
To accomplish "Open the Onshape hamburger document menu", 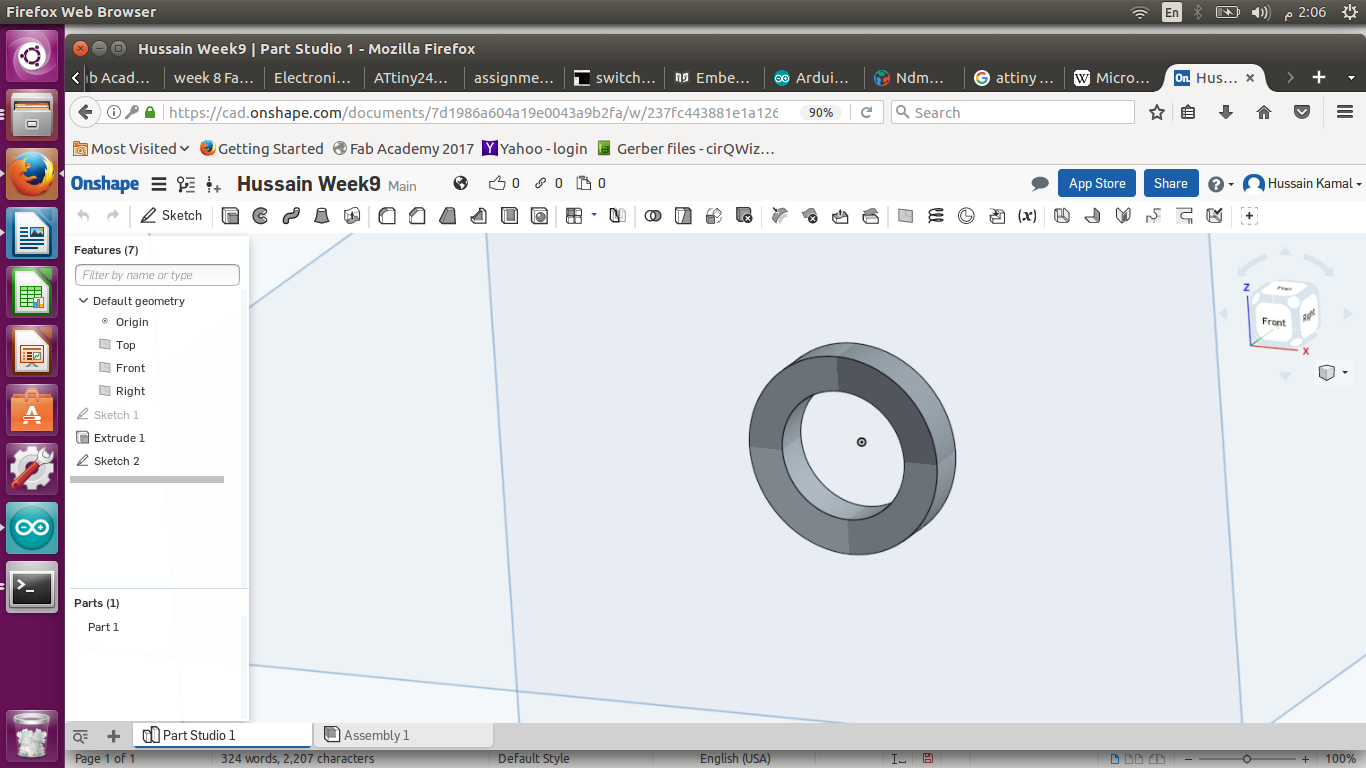I will pyautogui.click(x=159, y=183).
